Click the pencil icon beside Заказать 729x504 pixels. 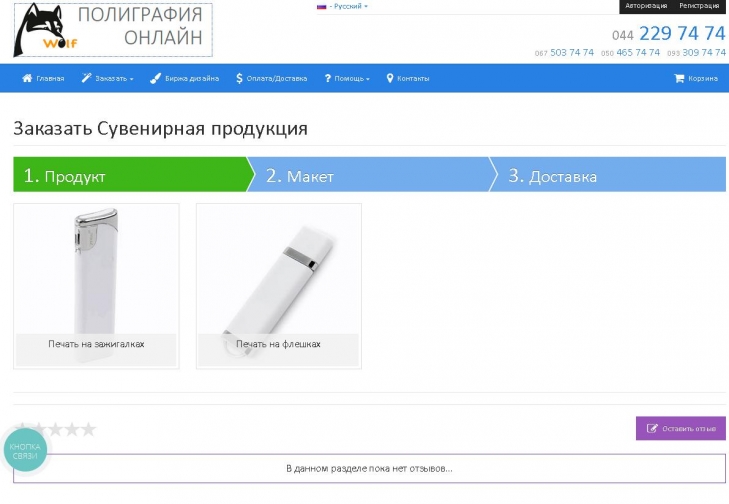coord(86,78)
